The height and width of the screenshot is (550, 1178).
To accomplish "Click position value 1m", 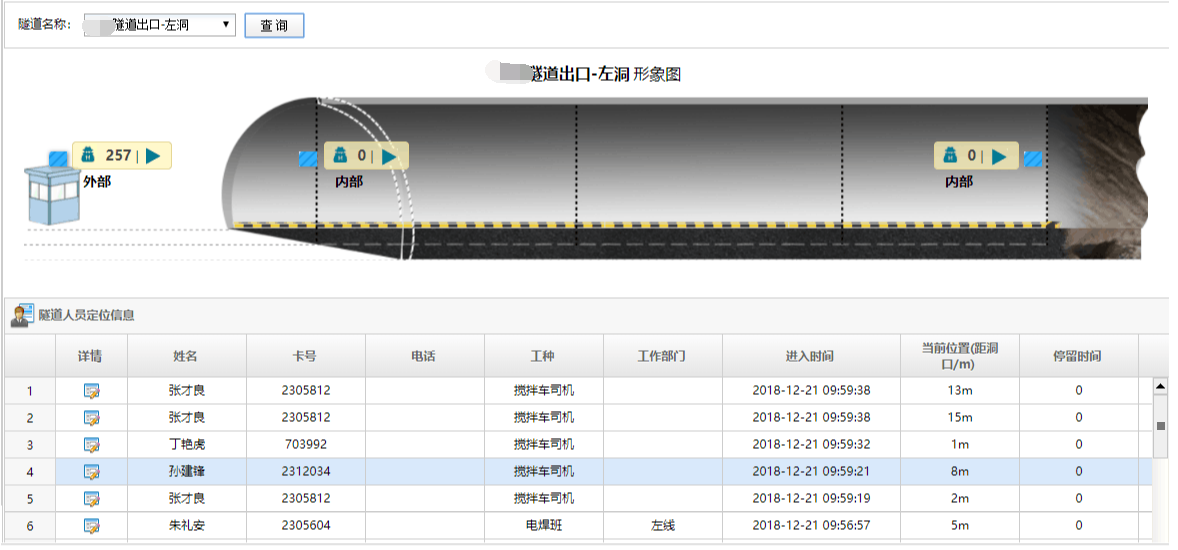I will click(960, 445).
